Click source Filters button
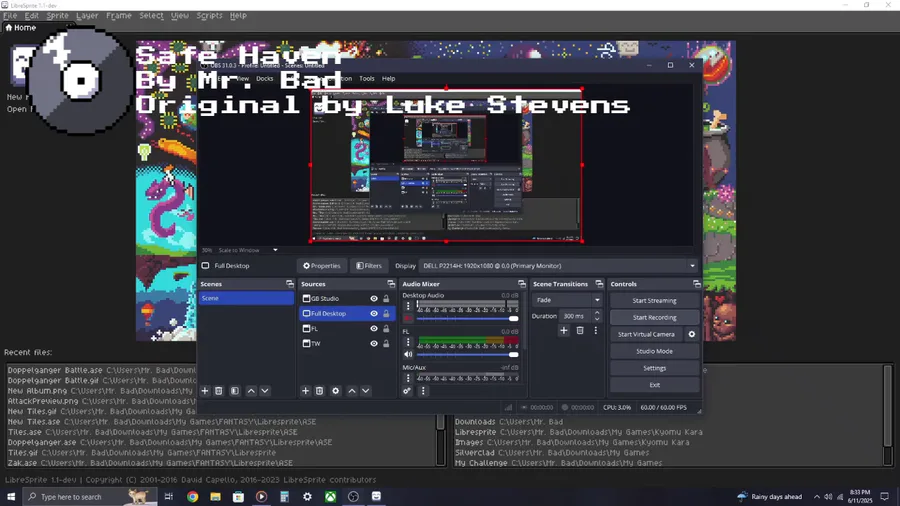The image size is (900, 506). (x=369, y=266)
